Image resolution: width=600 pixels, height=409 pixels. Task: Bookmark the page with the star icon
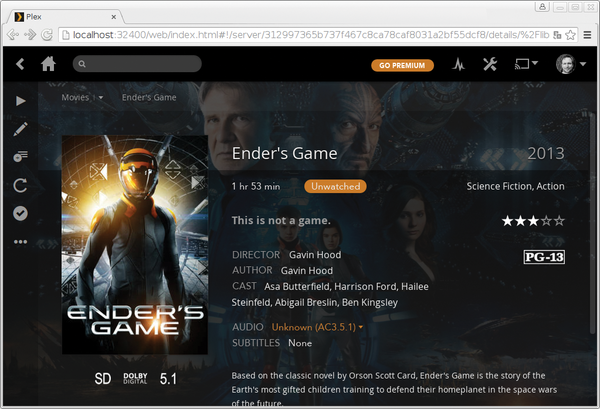click(x=570, y=35)
